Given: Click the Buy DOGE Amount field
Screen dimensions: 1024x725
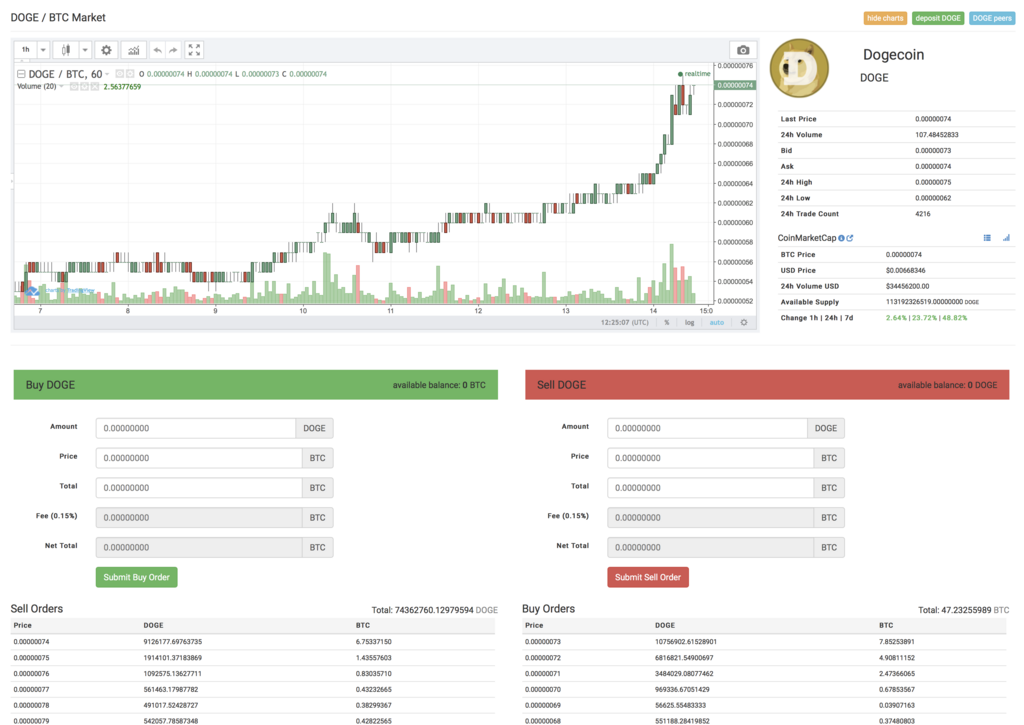Looking at the screenshot, I should 195,428.
